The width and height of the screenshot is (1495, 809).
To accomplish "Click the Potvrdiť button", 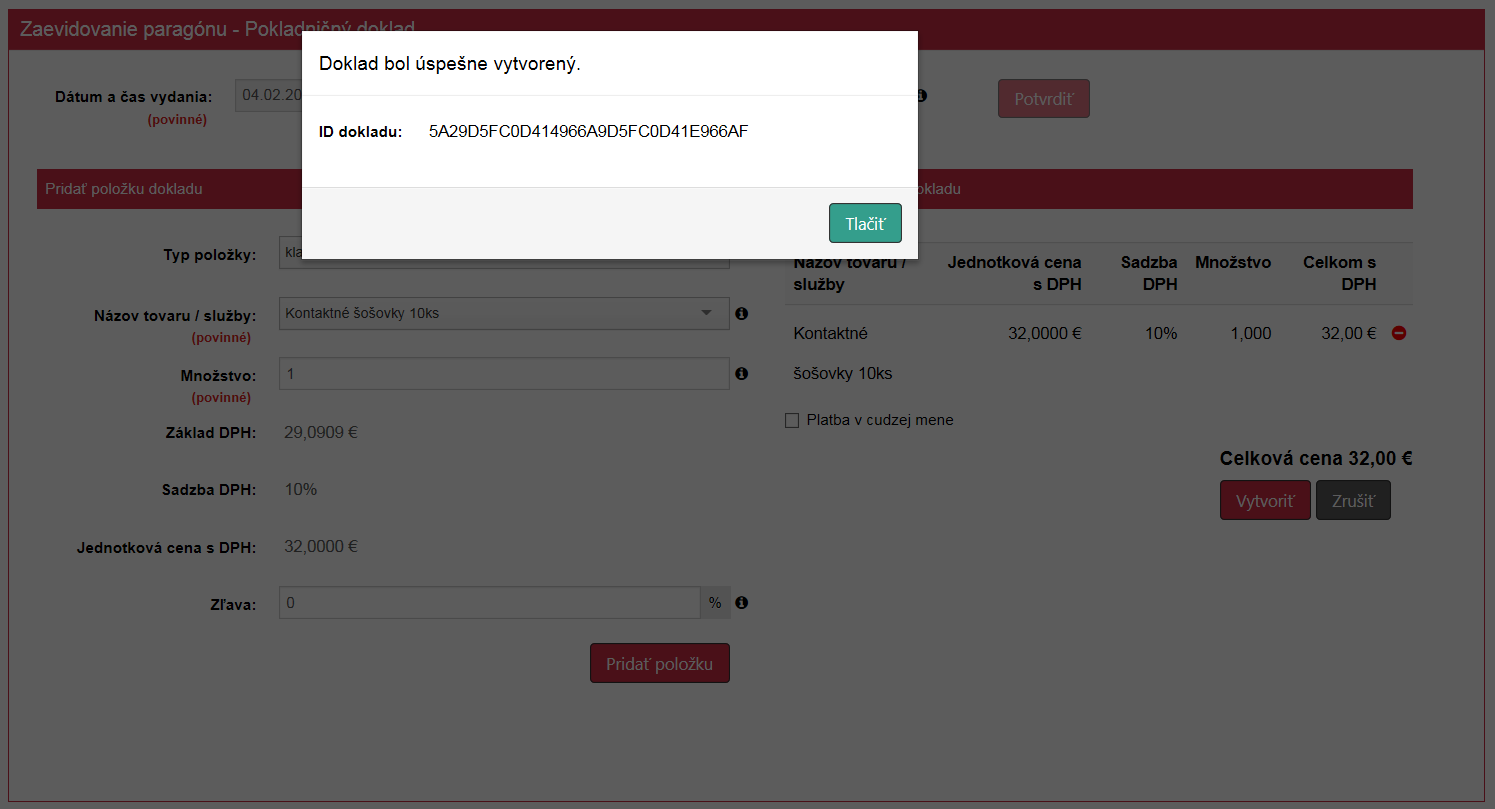I will point(1043,99).
